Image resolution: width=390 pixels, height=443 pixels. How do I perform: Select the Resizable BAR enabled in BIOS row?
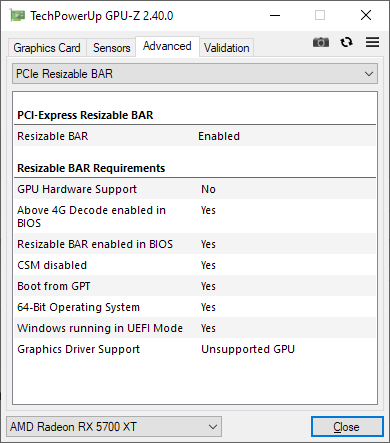click(195, 244)
